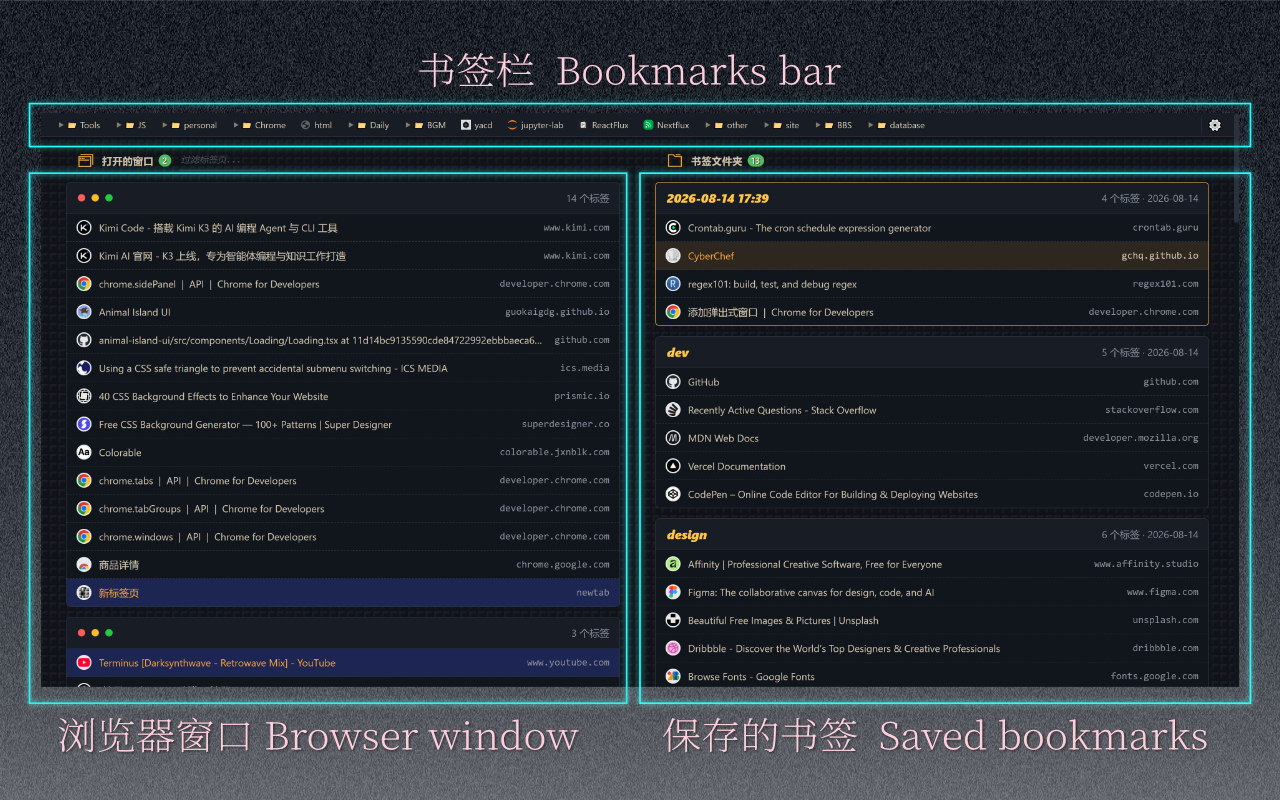The image size is (1280, 800).
Task: Click regex101 bookmark favicon
Action: (673, 284)
